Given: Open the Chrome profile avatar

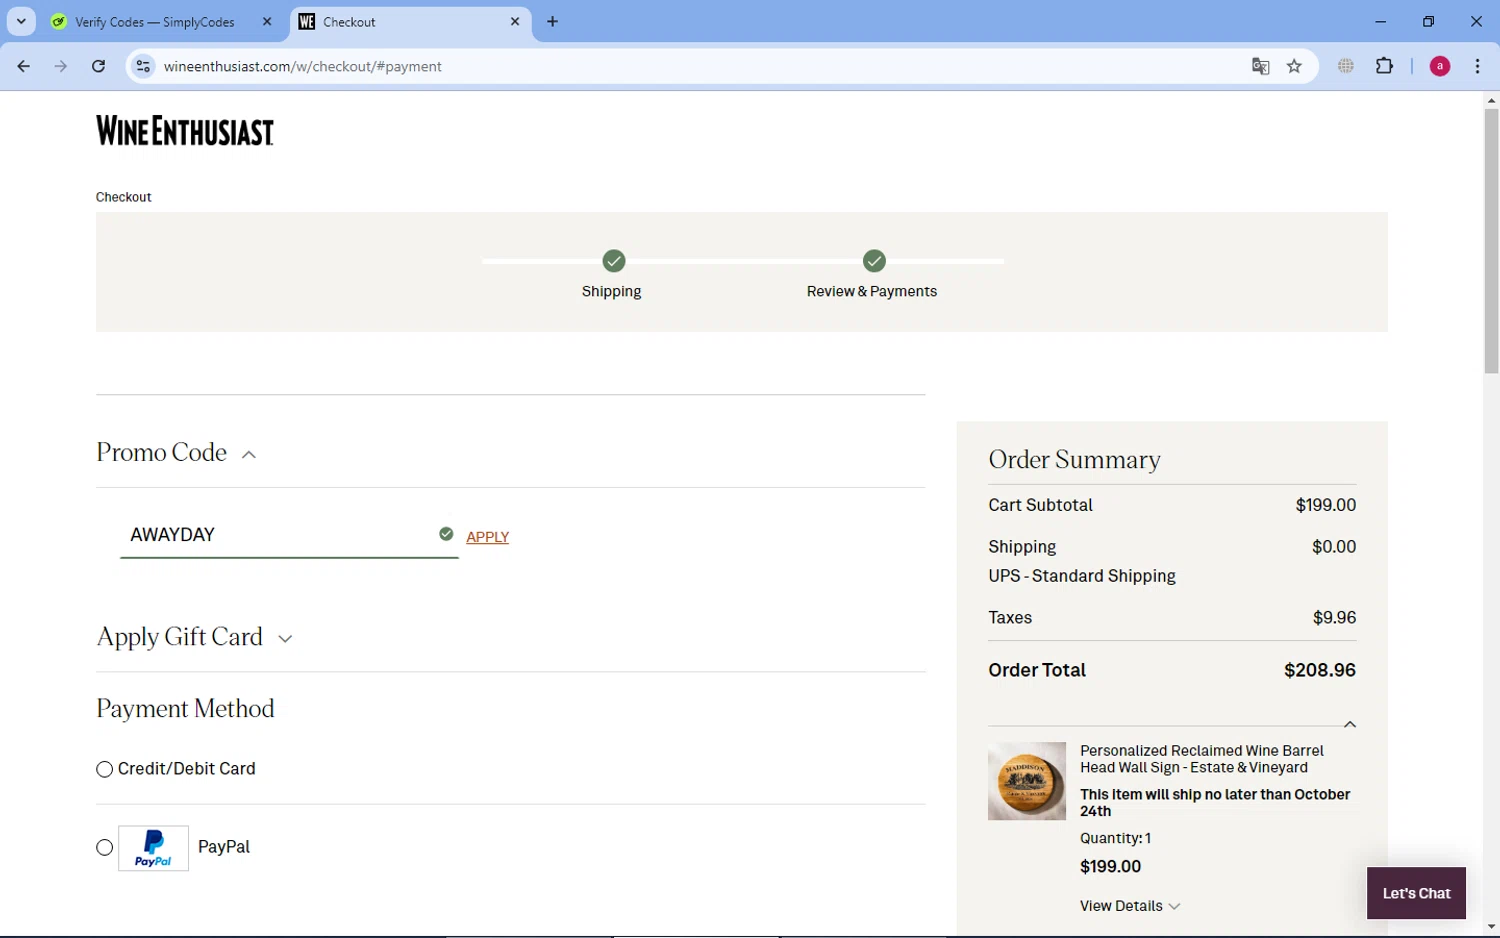Looking at the screenshot, I should [1440, 66].
